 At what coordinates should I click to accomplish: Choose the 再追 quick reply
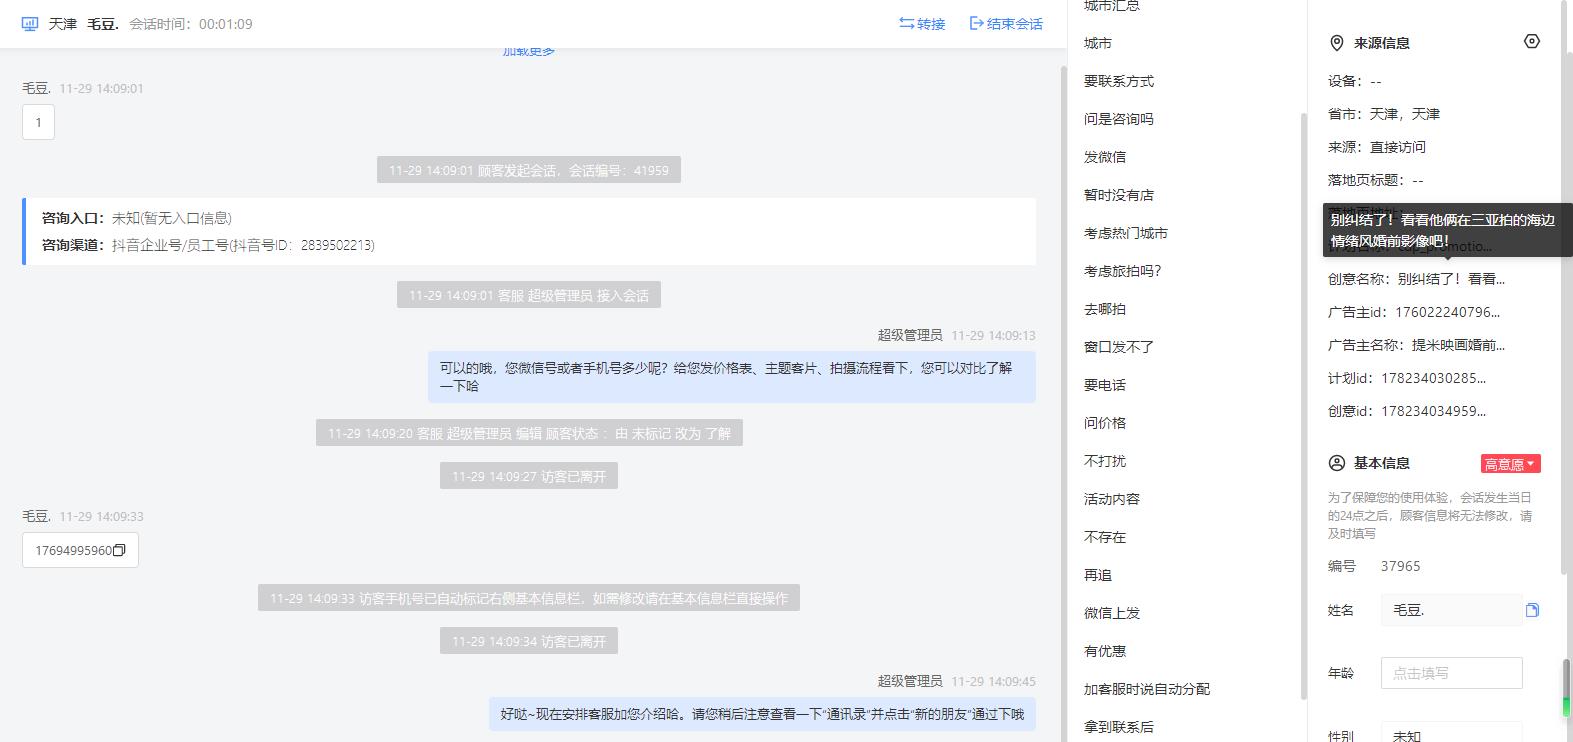(1098, 575)
